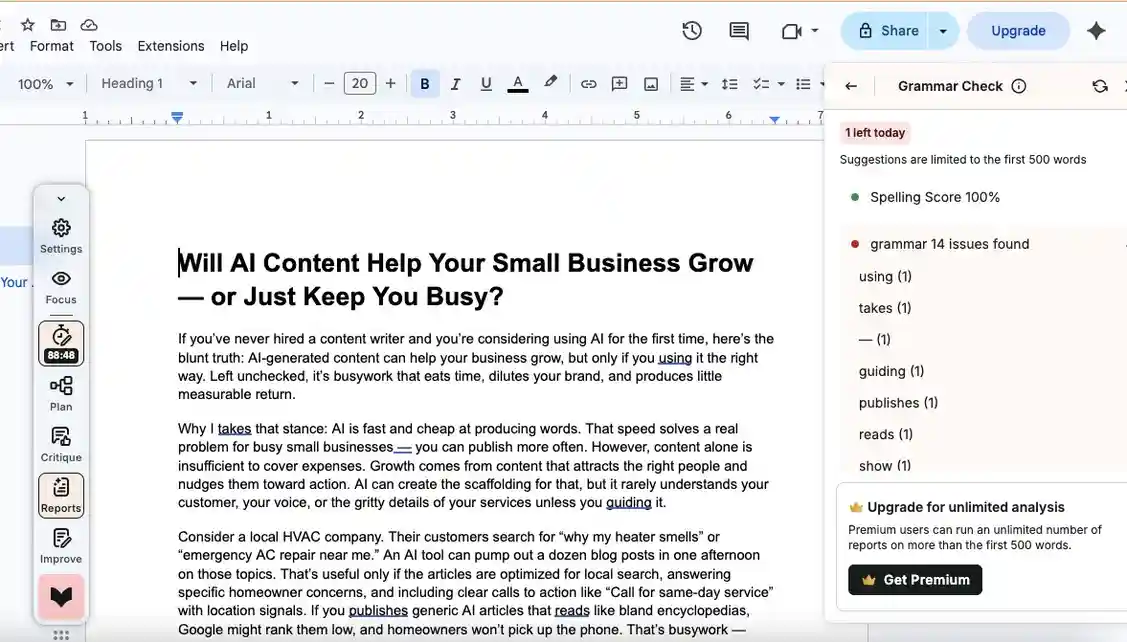Select the 'using (1)' grammar issue
1127x642 pixels.
(885, 277)
